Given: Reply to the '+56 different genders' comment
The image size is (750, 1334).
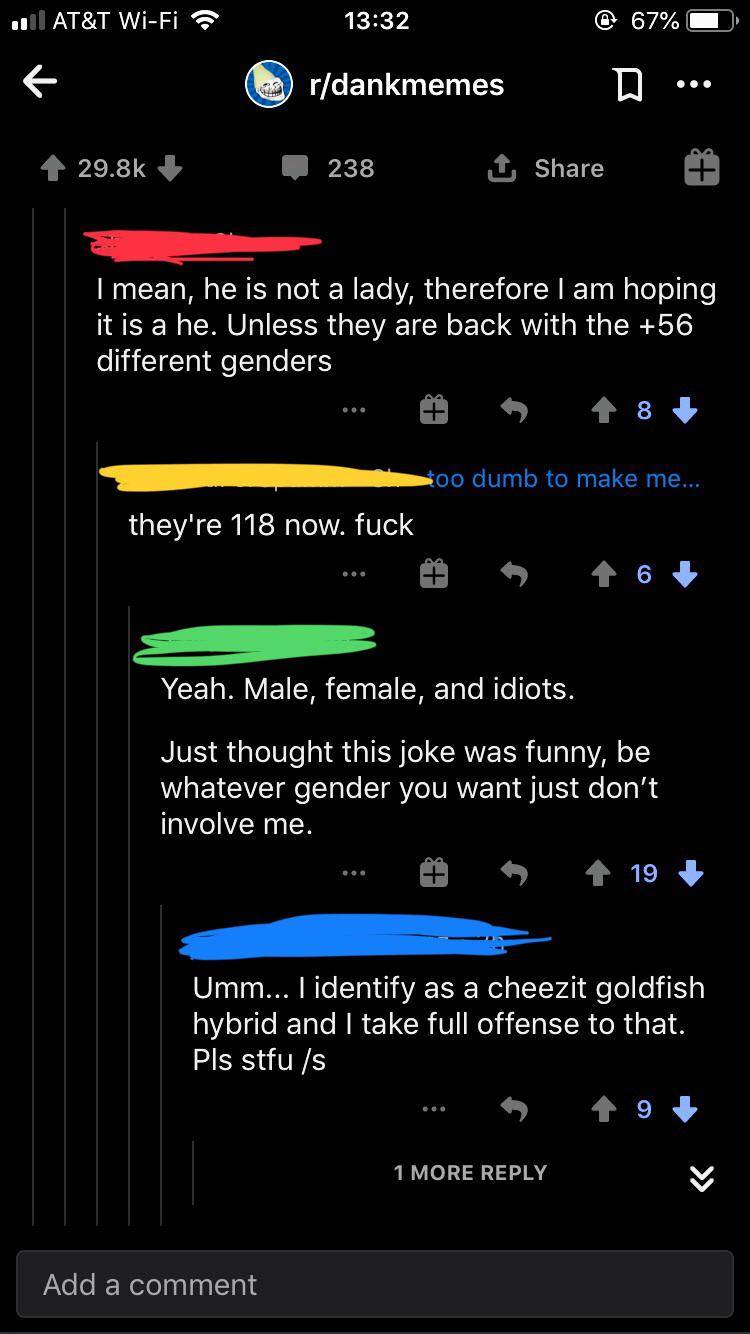Looking at the screenshot, I should (x=514, y=410).
